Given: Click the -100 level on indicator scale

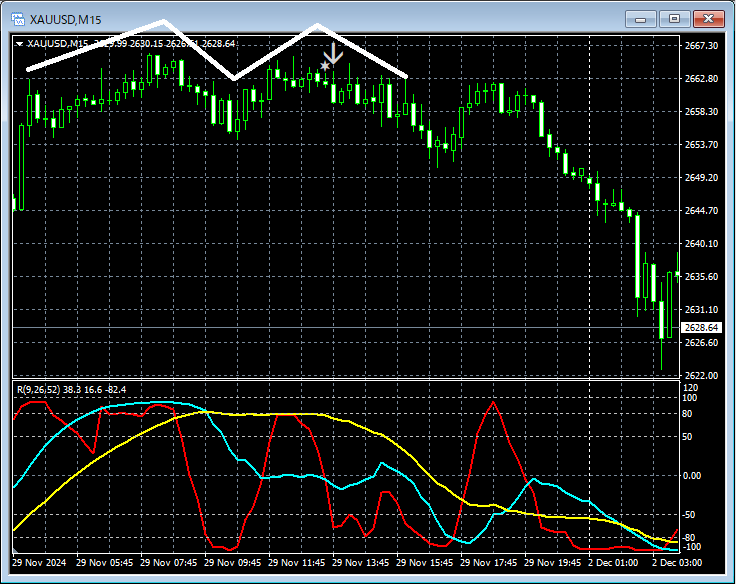Looking at the screenshot, I should (x=691, y=547).
